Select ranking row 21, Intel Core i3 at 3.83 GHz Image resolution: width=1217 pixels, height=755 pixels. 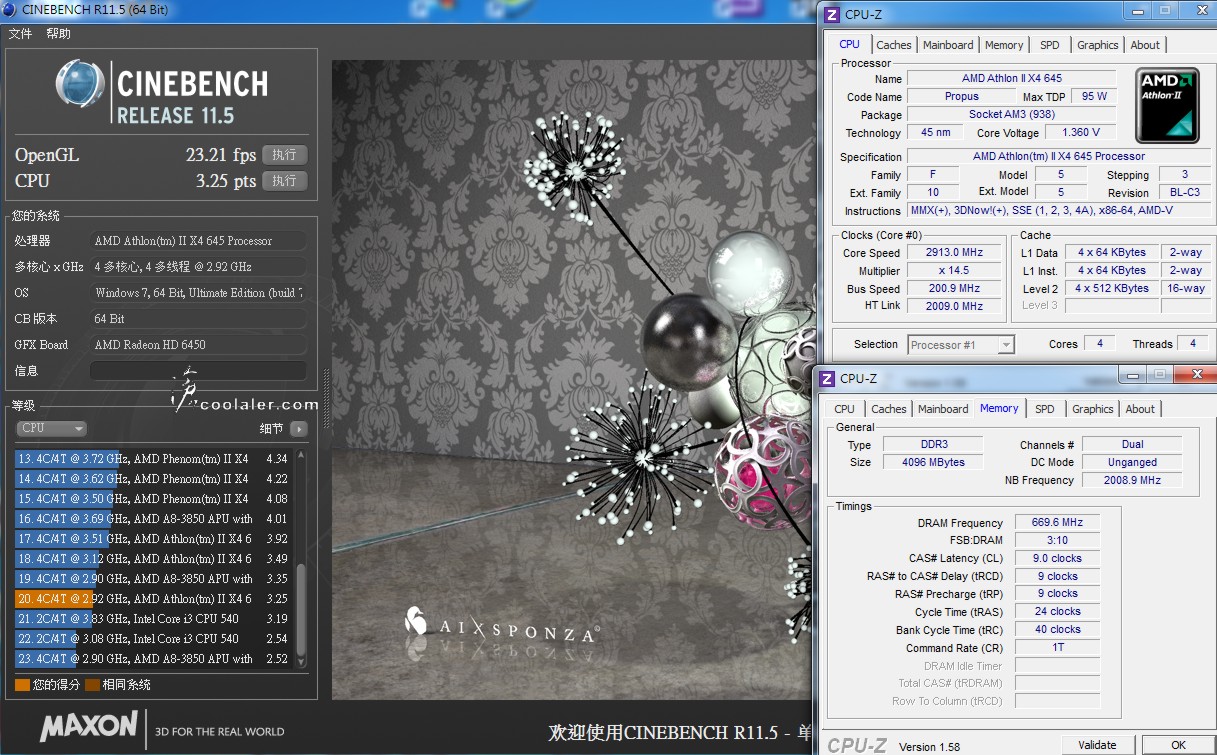152,619
